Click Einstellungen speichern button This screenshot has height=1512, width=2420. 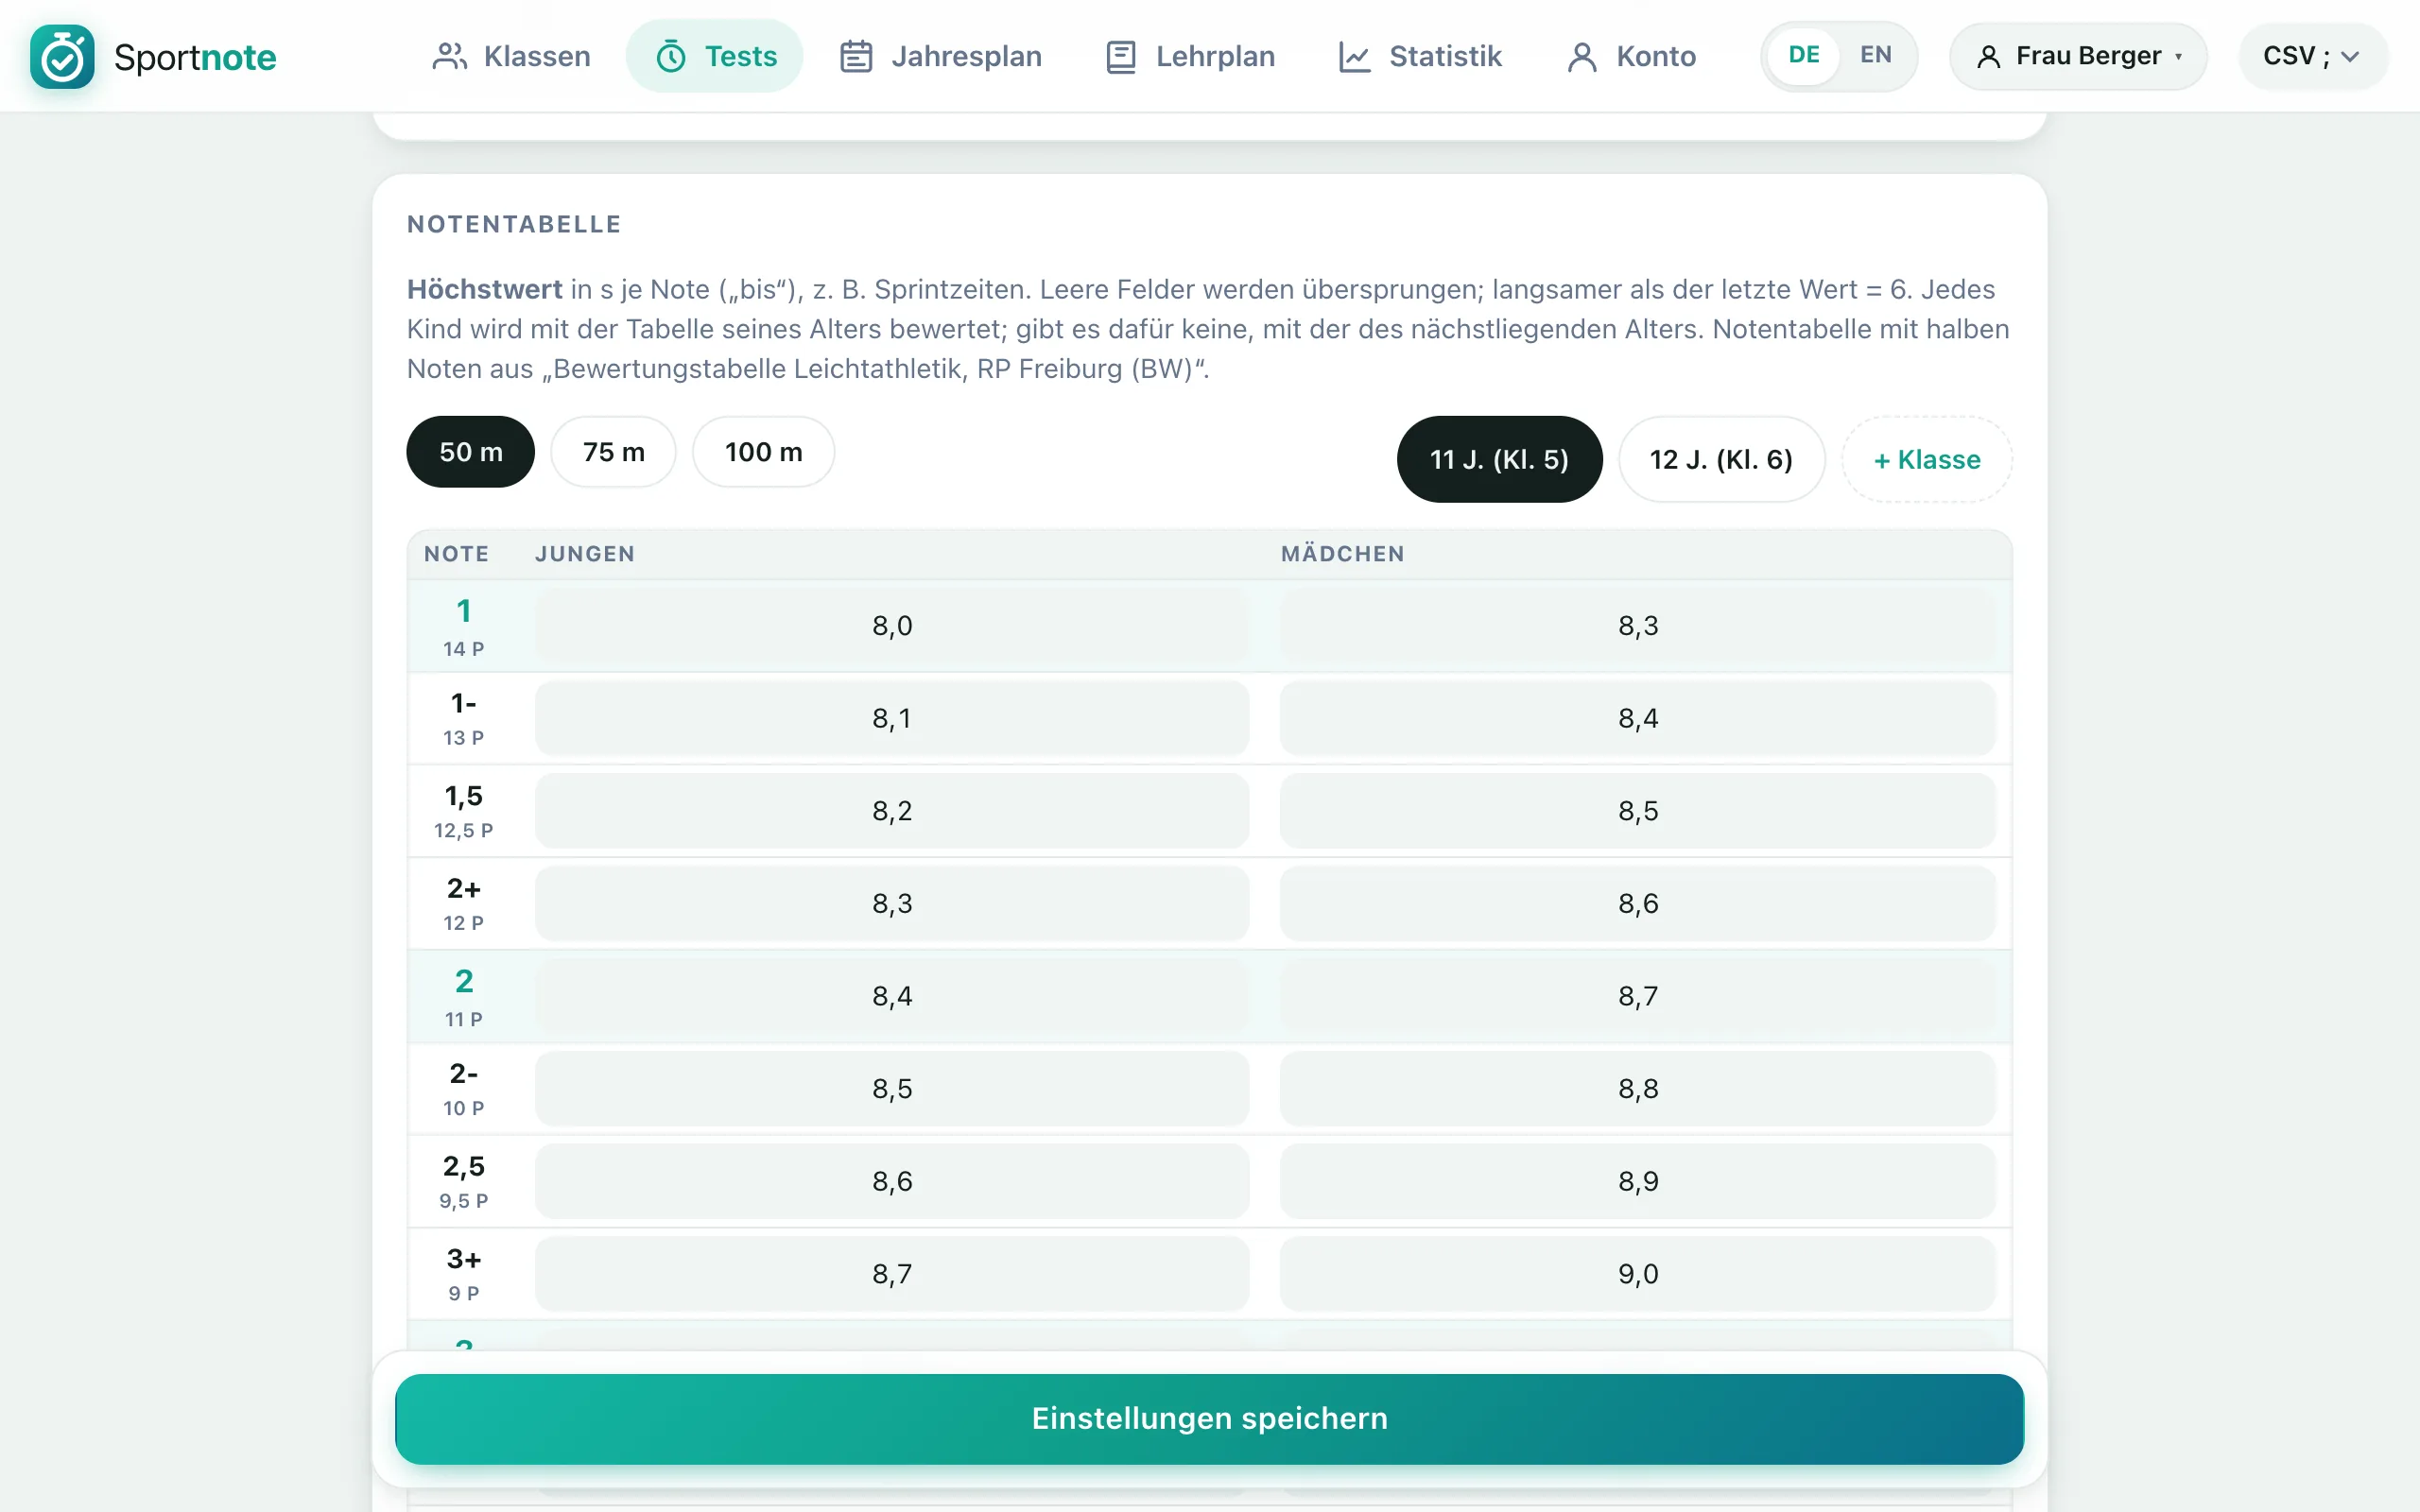(1210, 1419)
